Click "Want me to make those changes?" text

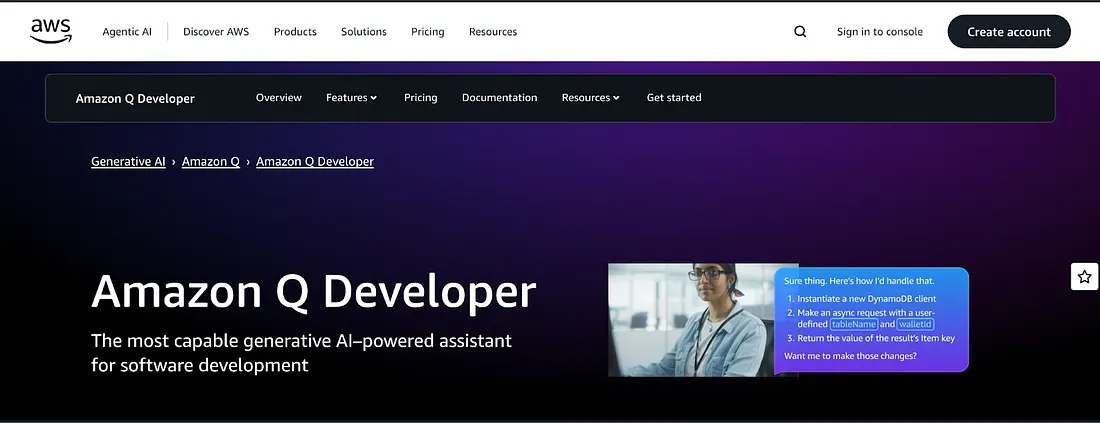pos(850,356)
